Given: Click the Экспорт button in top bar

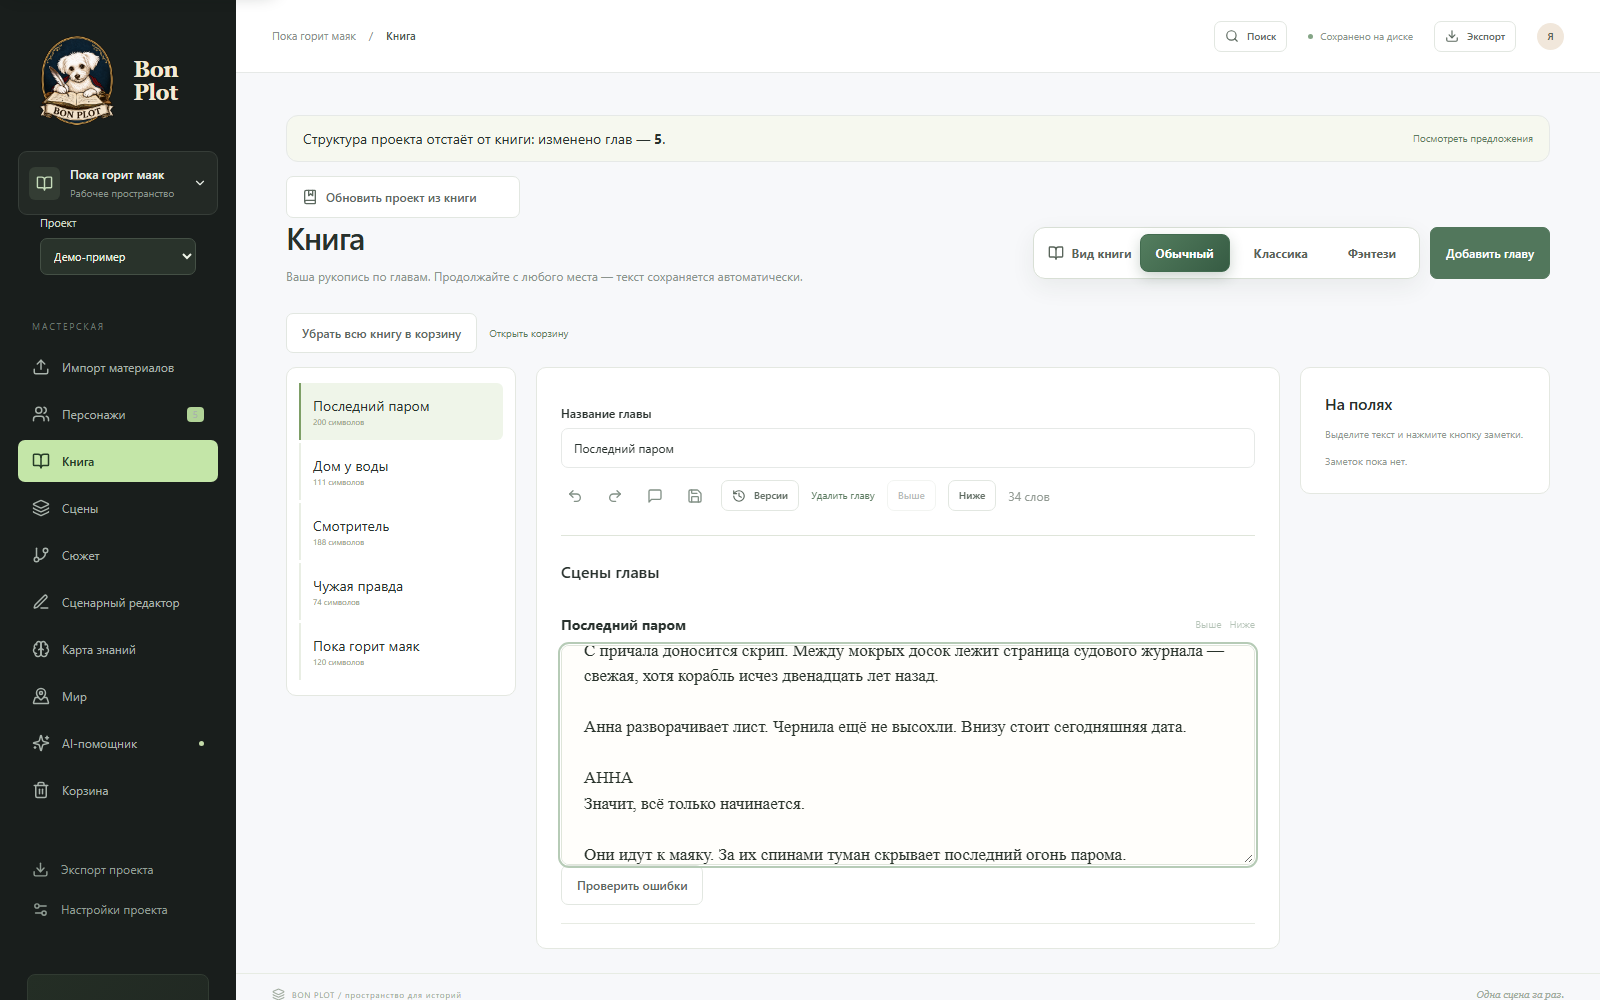Looking at the screenshot, I should pos(1475,36).
